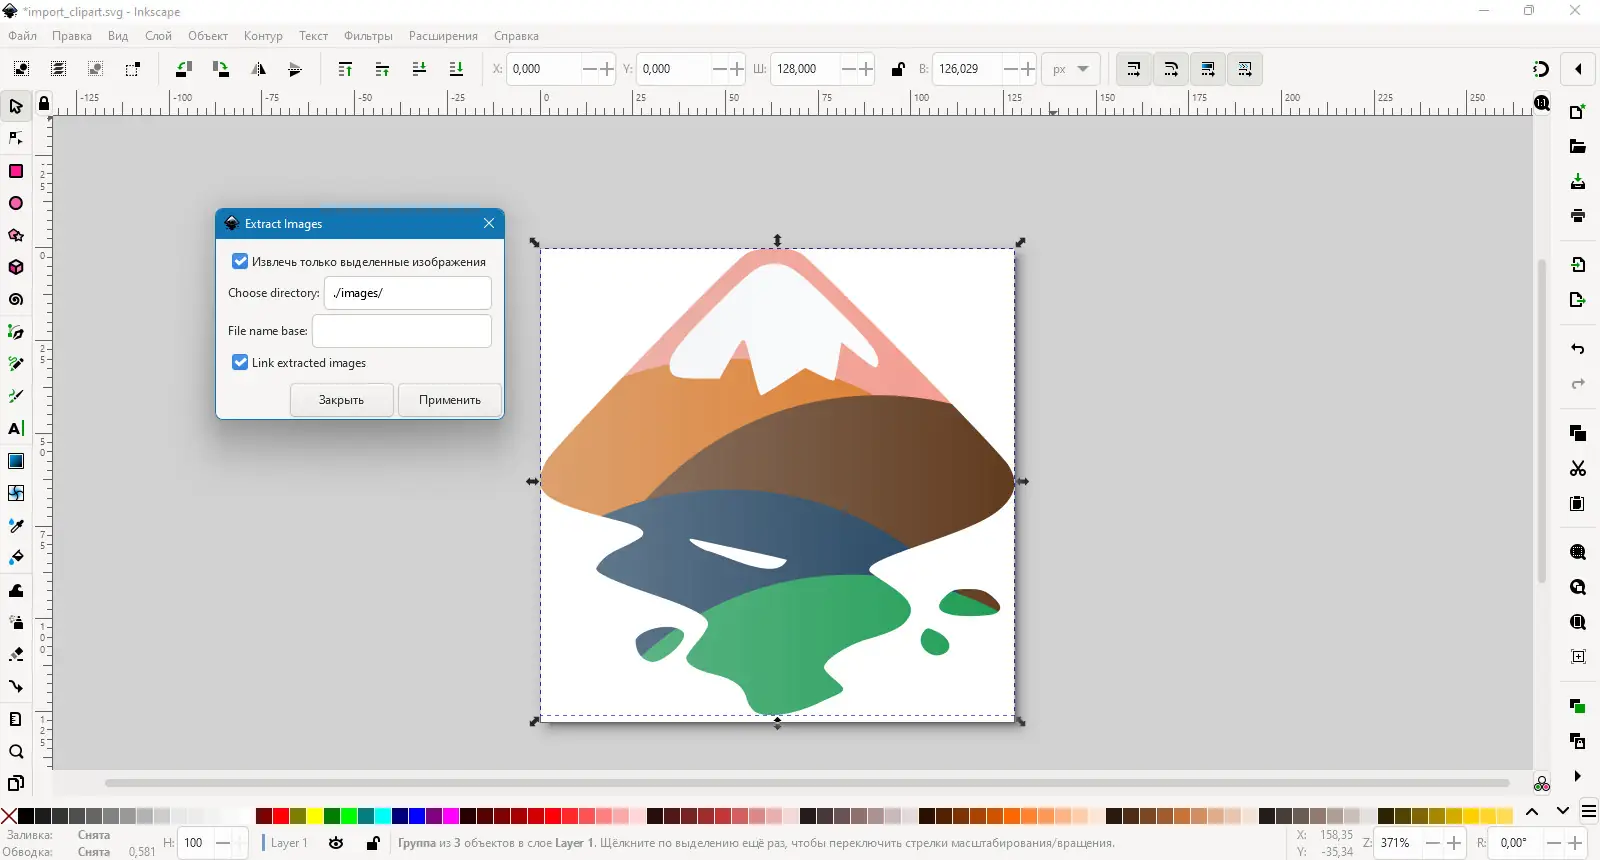This screenshot has height=860, width=1600.
Task: Toggle Layer 1 visibility eye
Action: pos(336,843)
